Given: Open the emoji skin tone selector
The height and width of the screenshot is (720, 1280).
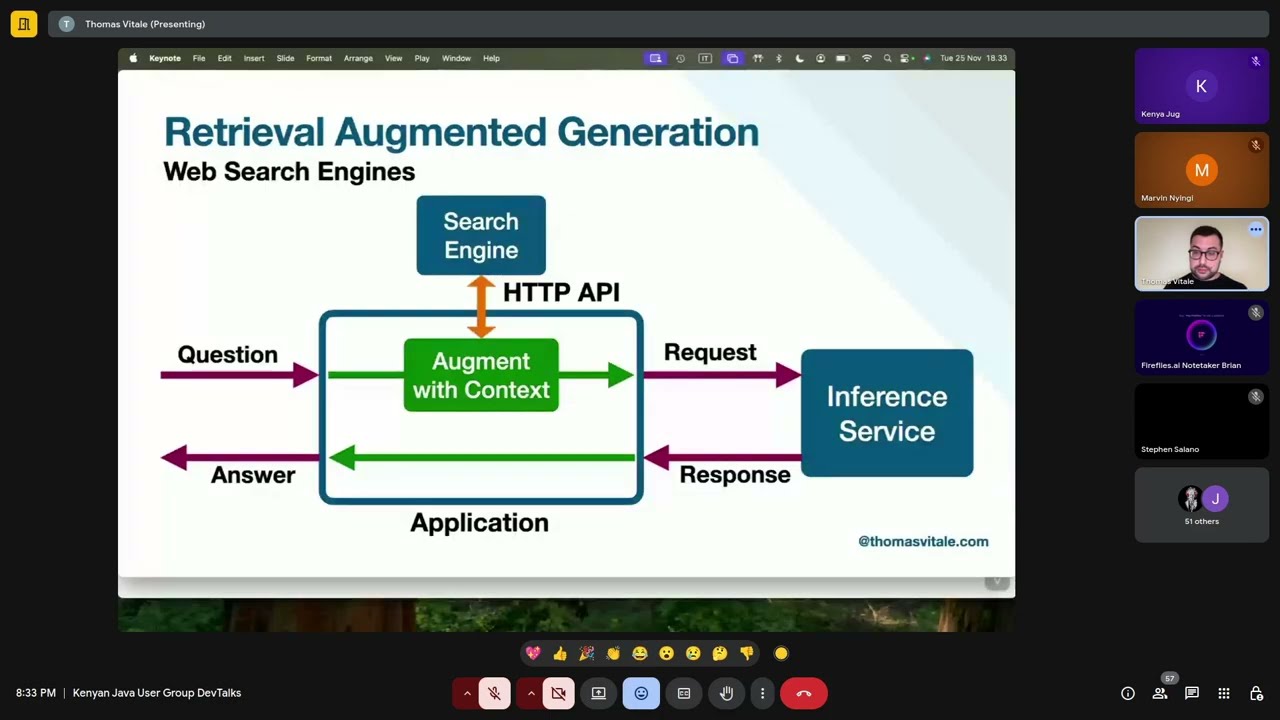Looking at the screenshot, I should coord(781,653).
